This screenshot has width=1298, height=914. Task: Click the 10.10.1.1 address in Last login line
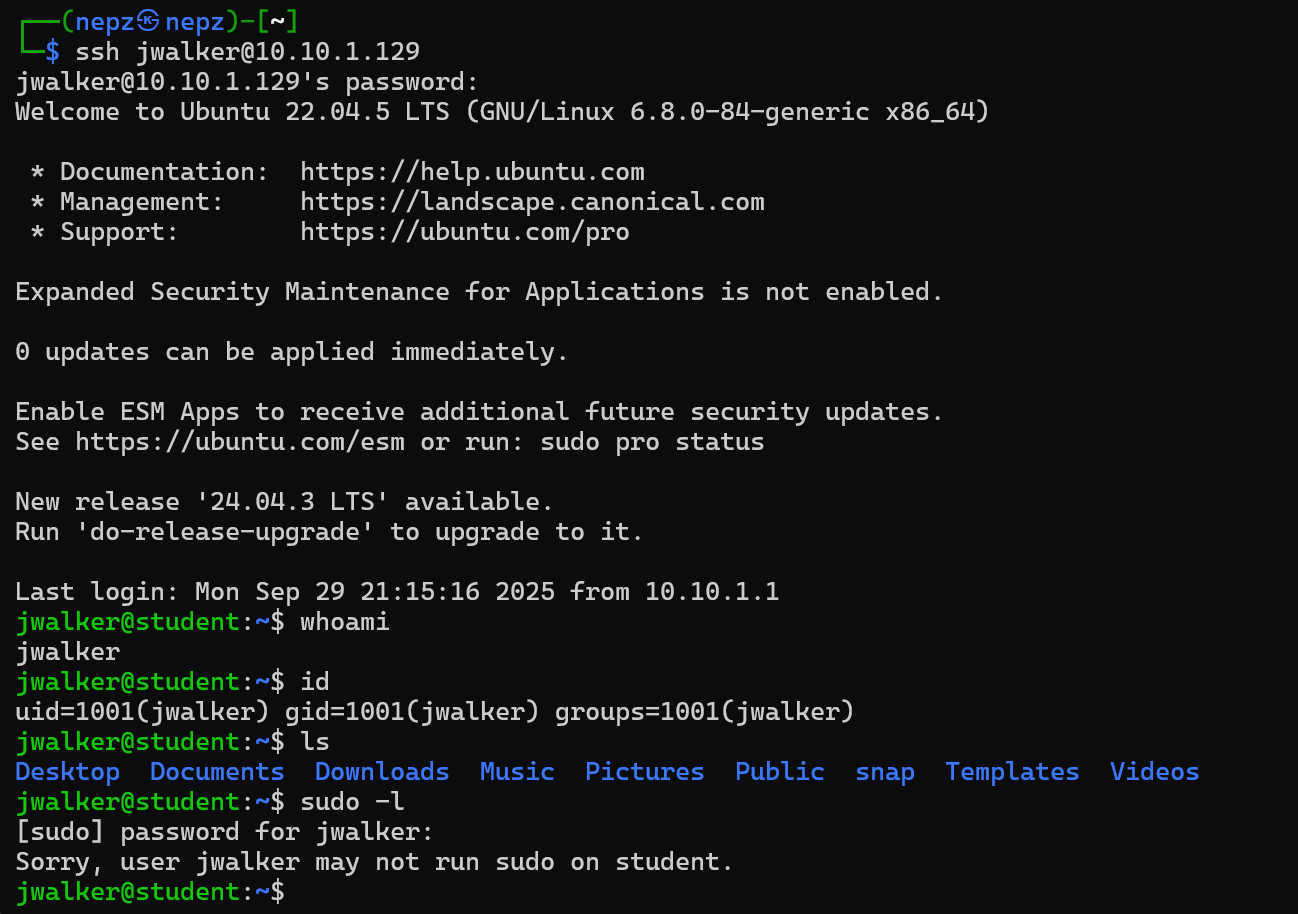click(x=711, y=592)
